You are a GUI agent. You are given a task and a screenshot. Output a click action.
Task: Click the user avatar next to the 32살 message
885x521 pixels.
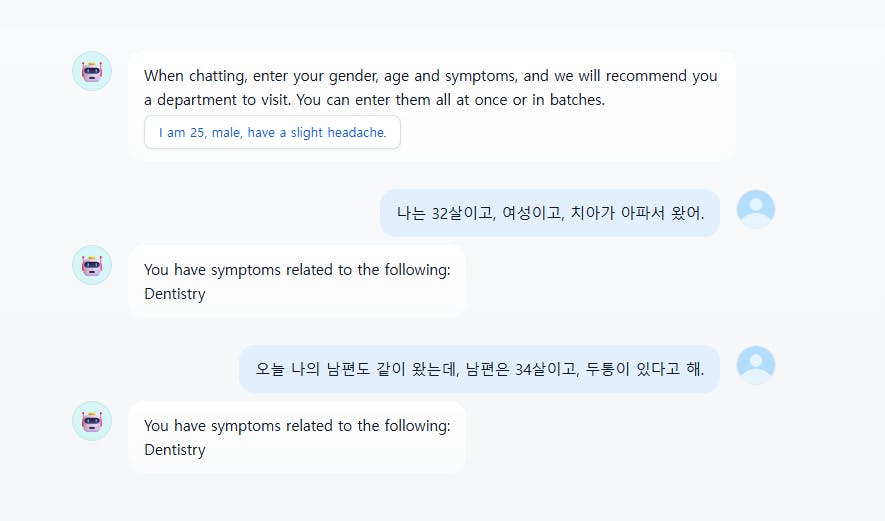click(755, 209)
